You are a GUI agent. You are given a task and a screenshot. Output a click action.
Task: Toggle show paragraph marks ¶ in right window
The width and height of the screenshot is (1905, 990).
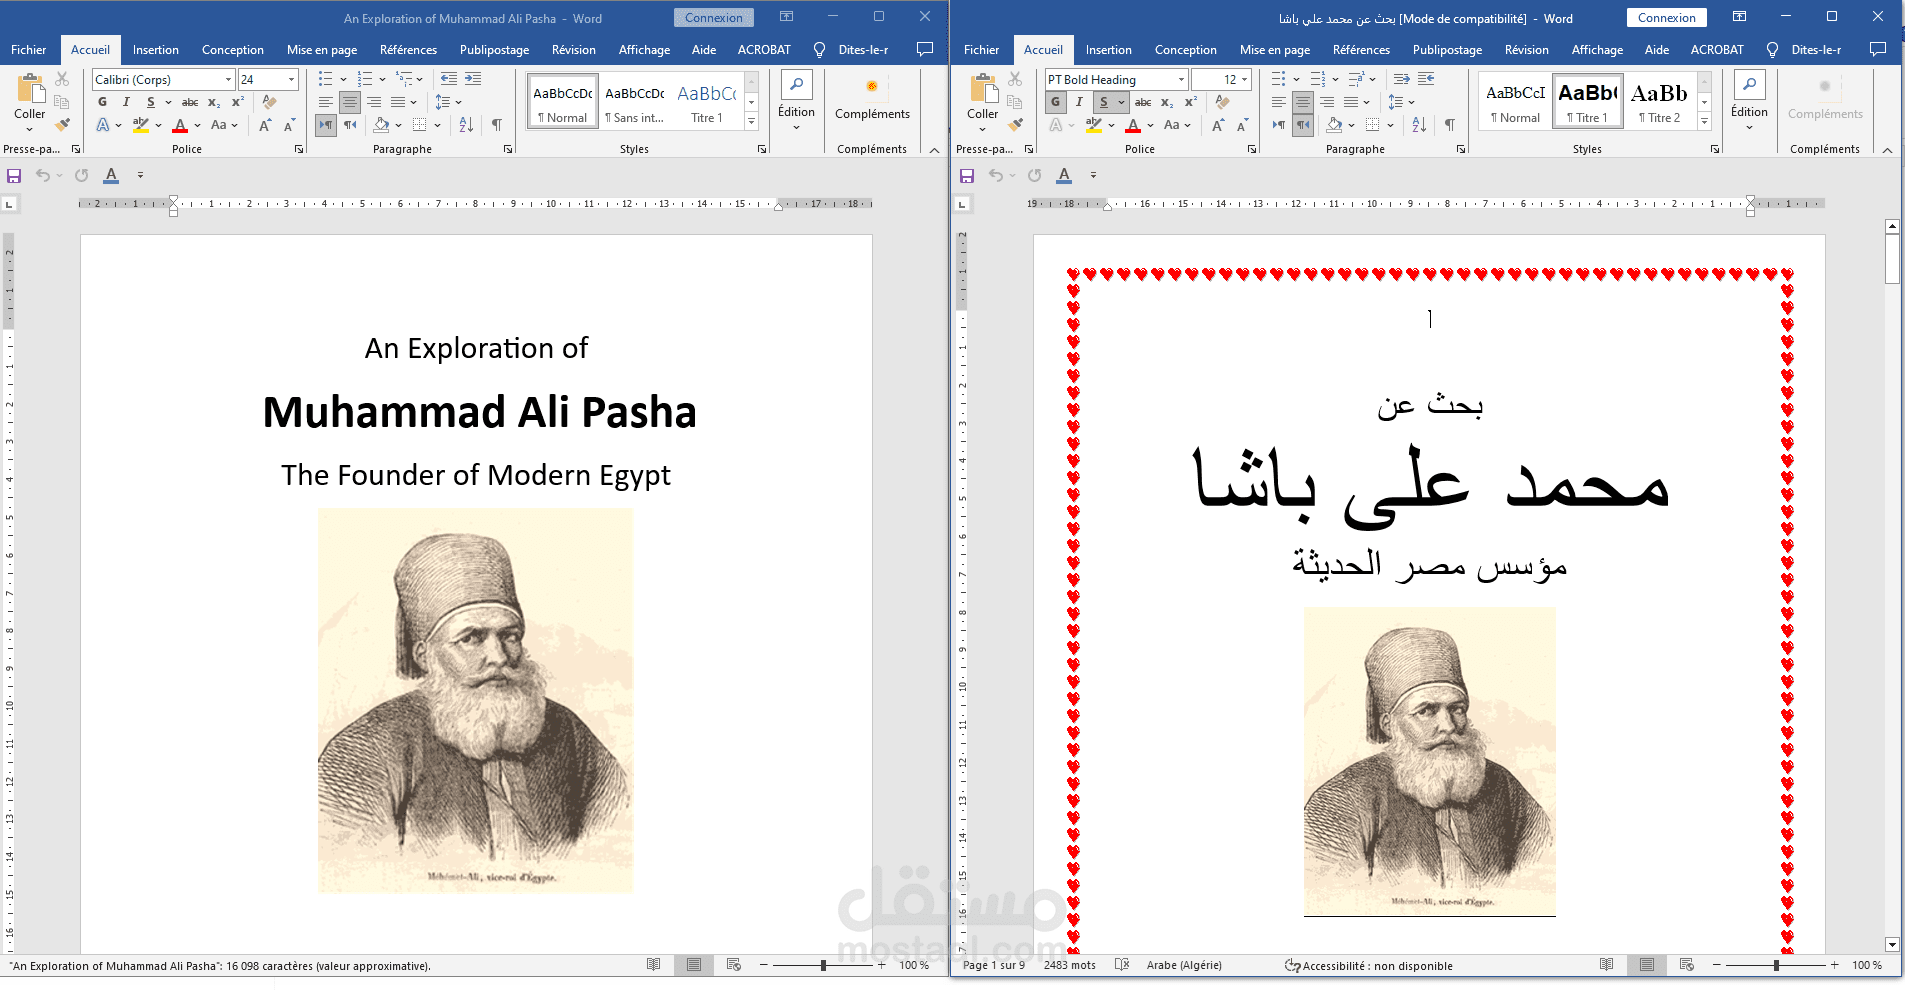click(x=1450, y=125)
